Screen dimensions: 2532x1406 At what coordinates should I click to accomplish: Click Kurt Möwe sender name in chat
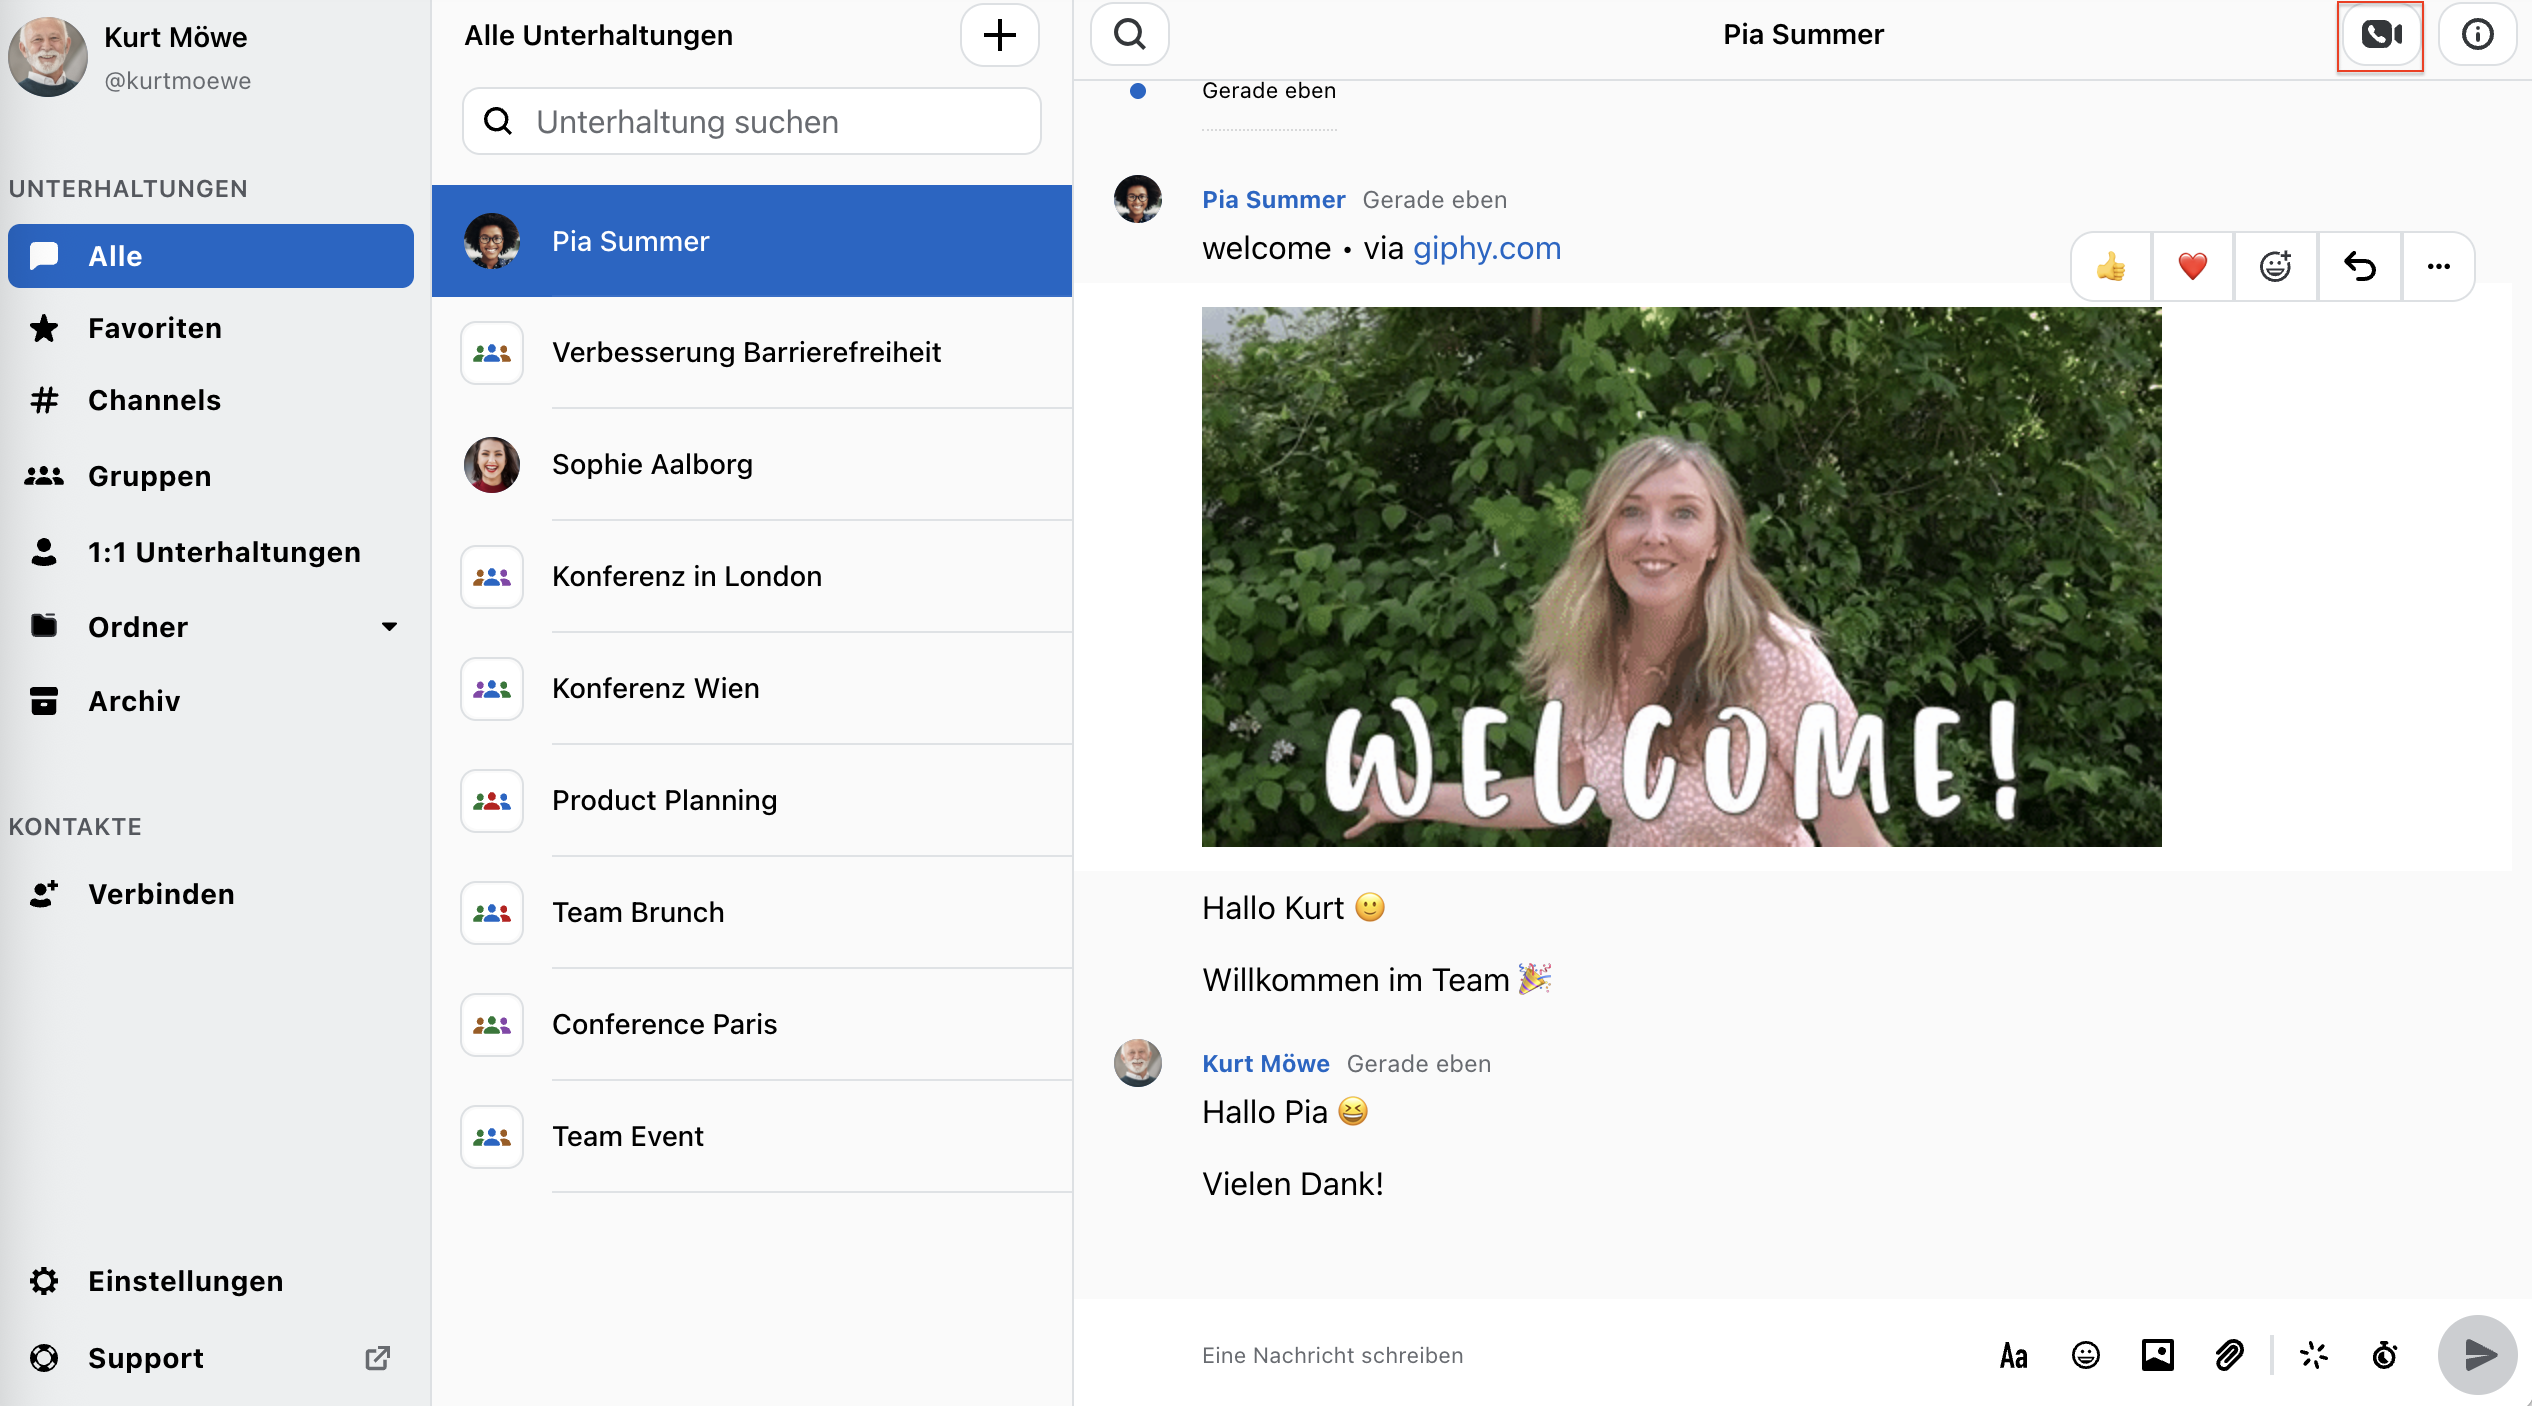(1266, 1064)
